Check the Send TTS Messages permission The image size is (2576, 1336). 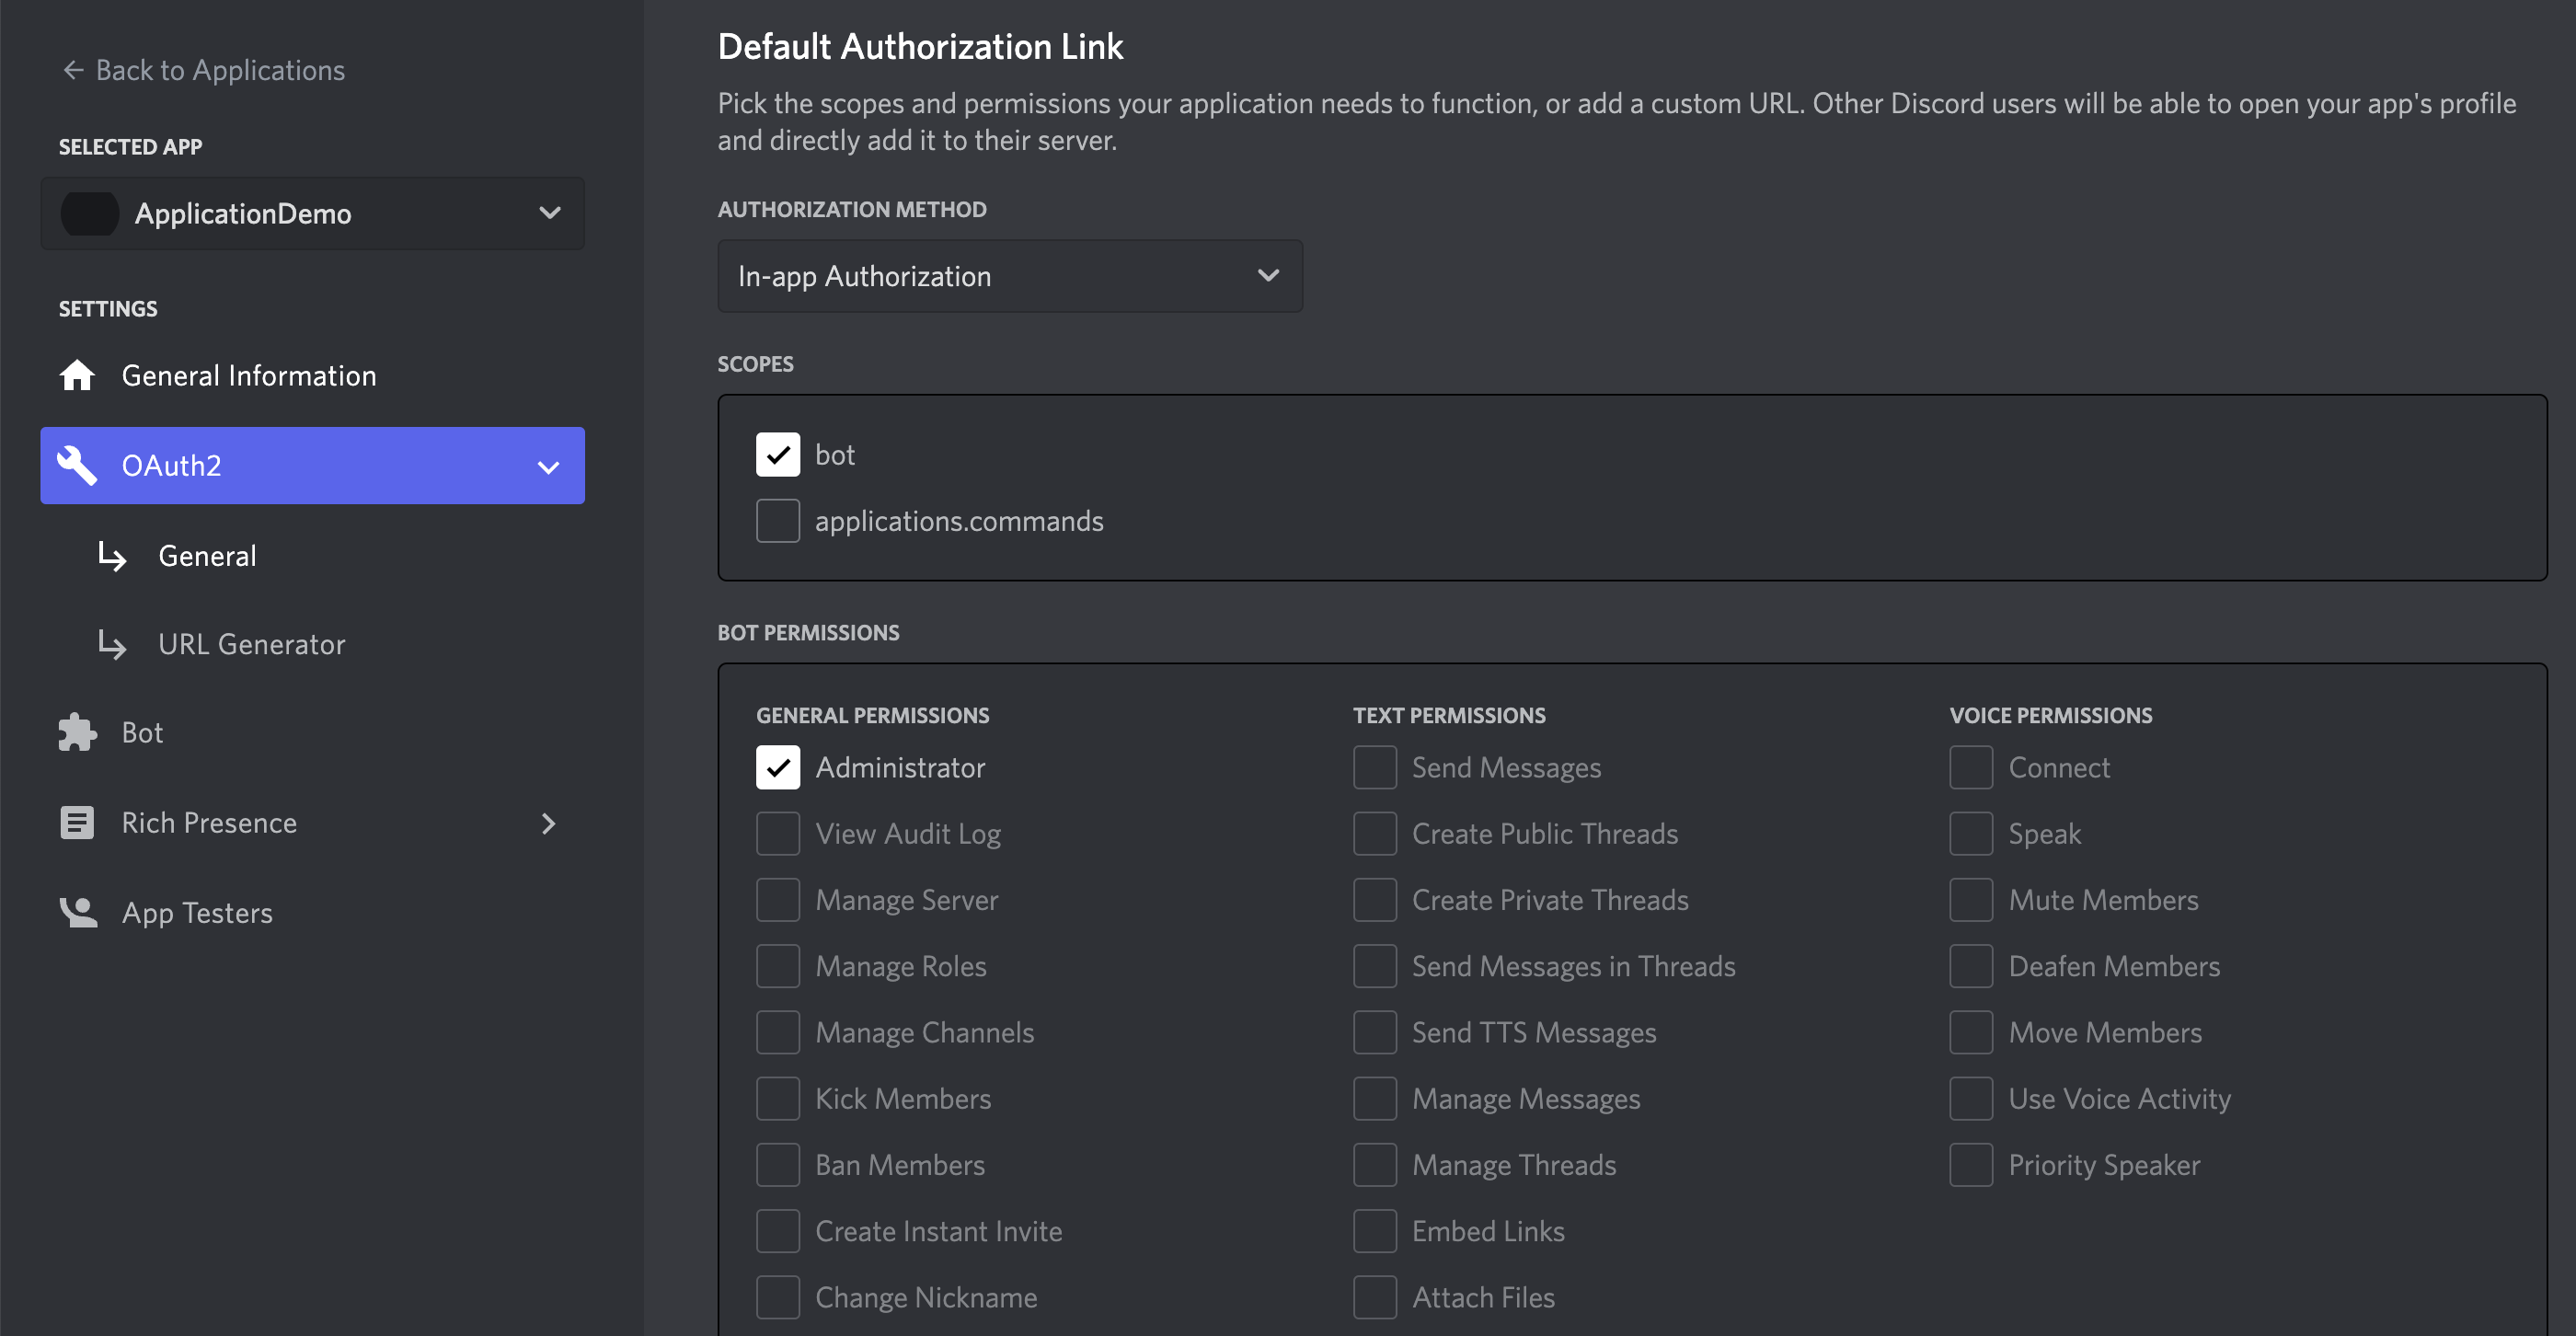[1375, 1033]
